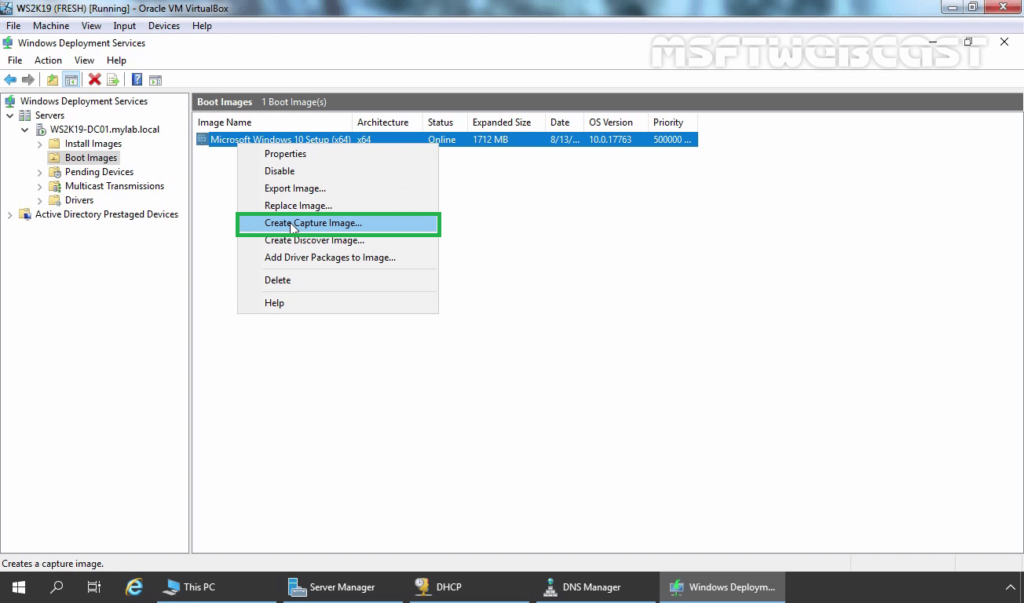This screenshot has width=1024, height=603.
Task: Choose Create Capture Image... menu entry
Action: [x=338, y=223]
